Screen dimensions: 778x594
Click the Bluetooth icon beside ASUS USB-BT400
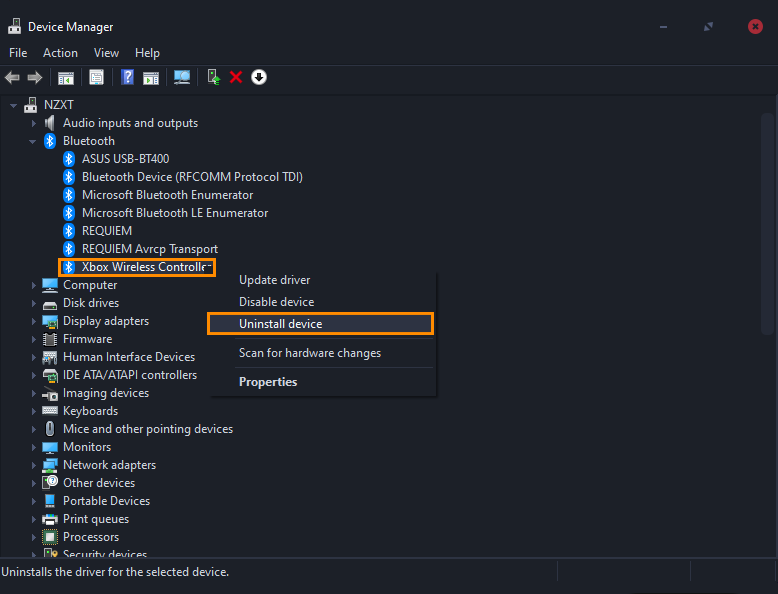point(69,159)
